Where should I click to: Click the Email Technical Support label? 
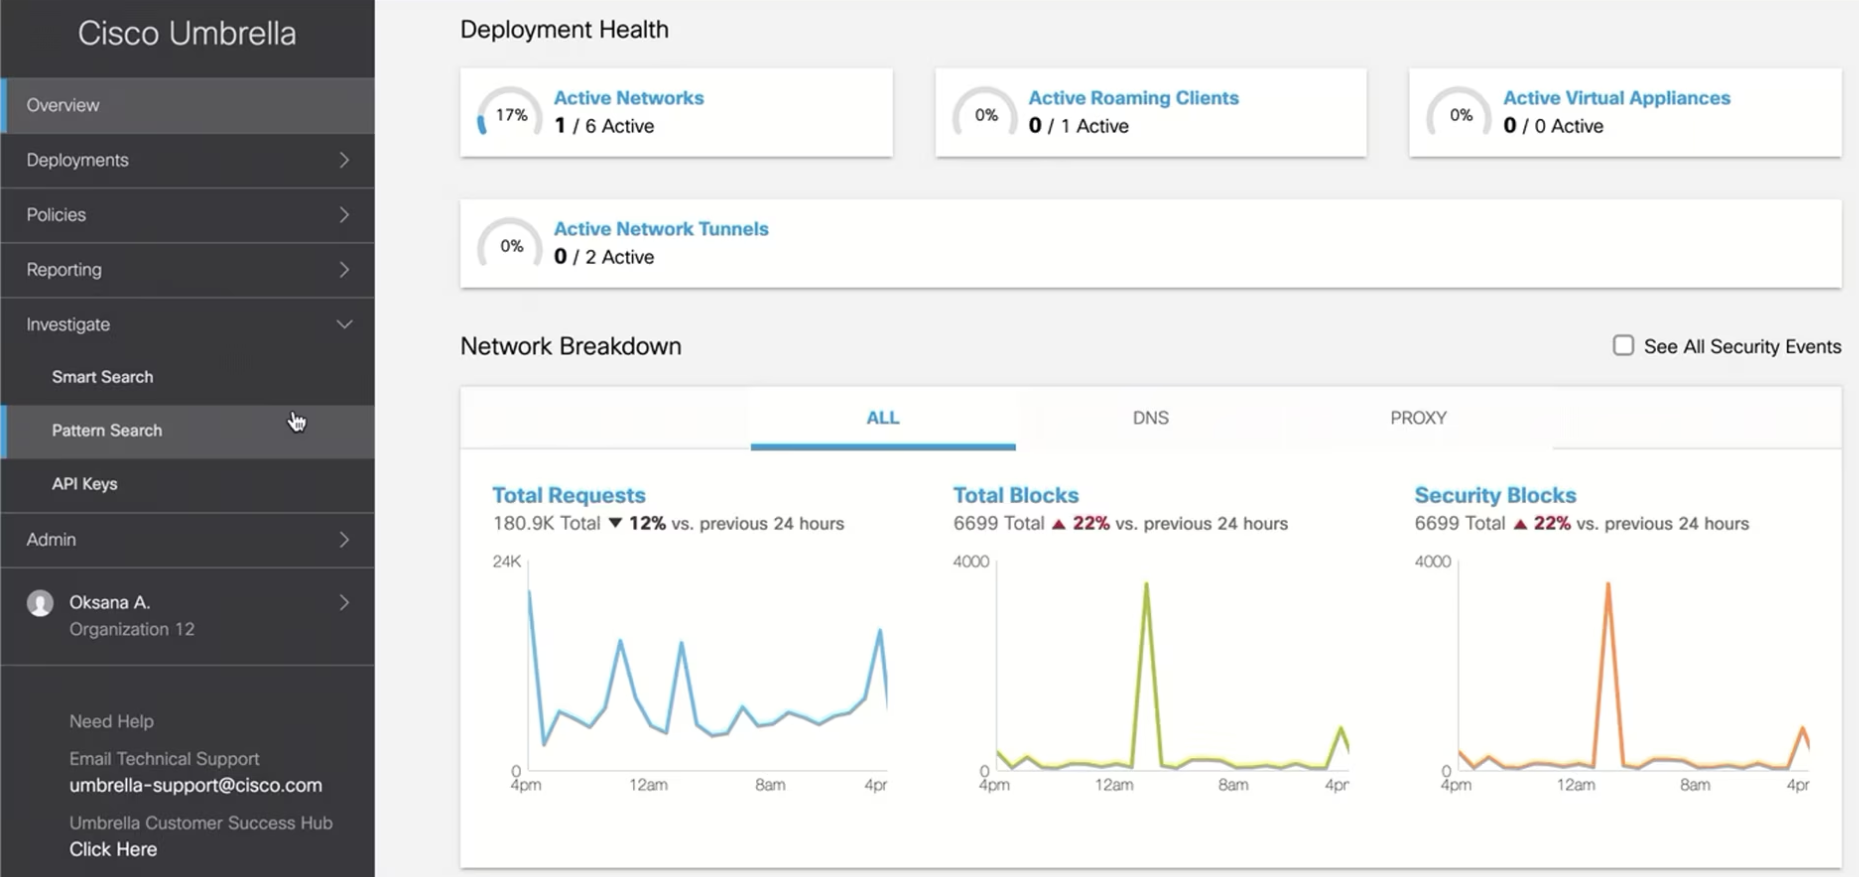point(164,759)
